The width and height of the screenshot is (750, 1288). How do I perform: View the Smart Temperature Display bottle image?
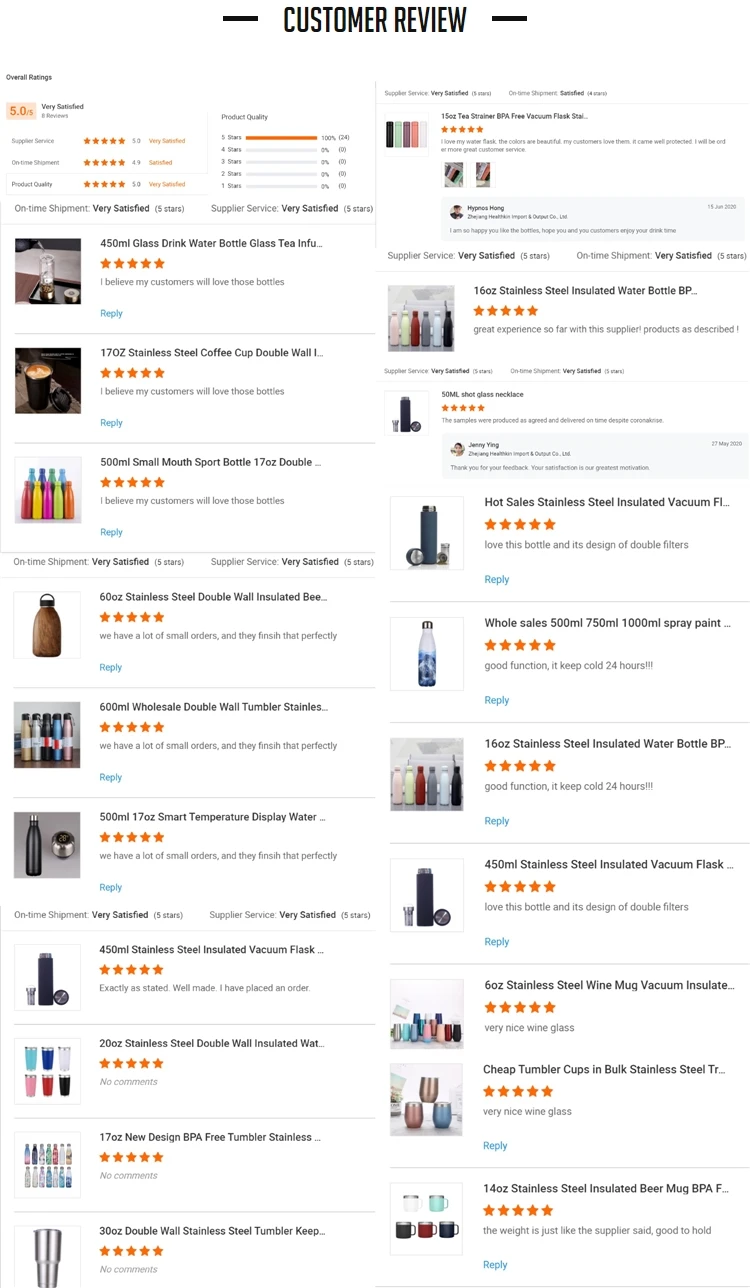click(x=47, y=845)
